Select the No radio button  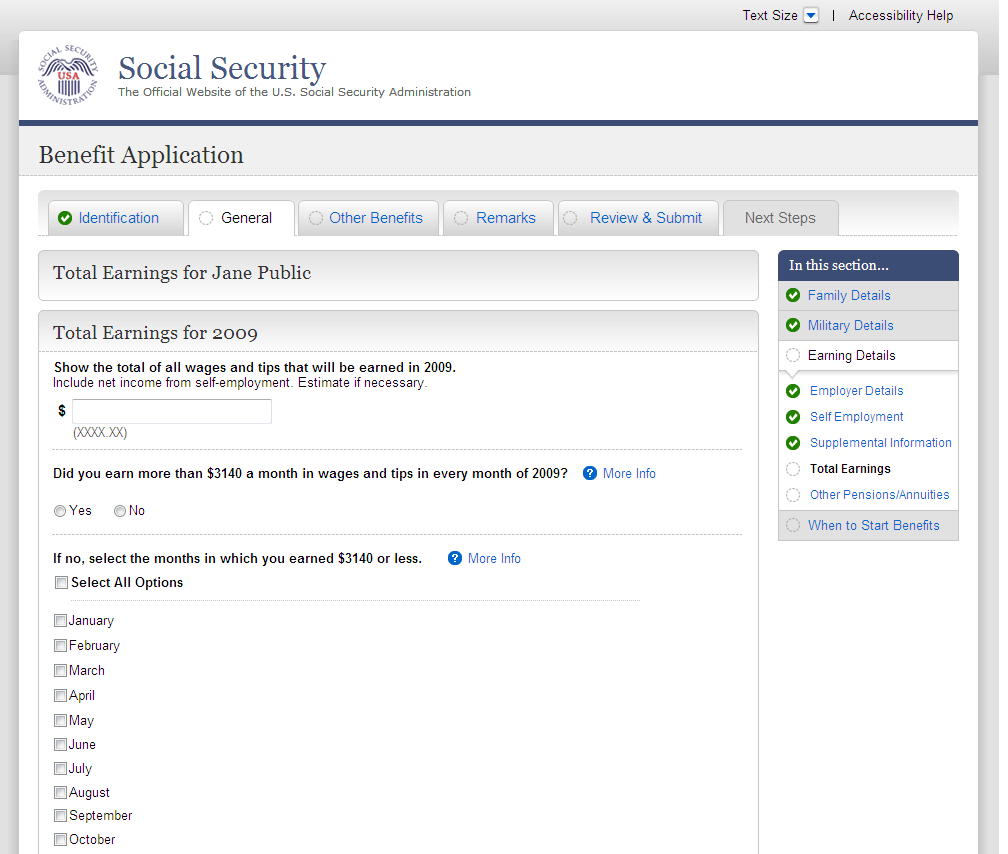tap(120, 511)
